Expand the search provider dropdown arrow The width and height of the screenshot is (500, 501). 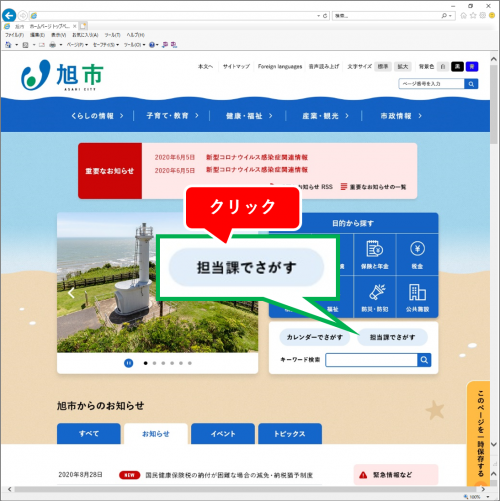[x=450, y=16]
